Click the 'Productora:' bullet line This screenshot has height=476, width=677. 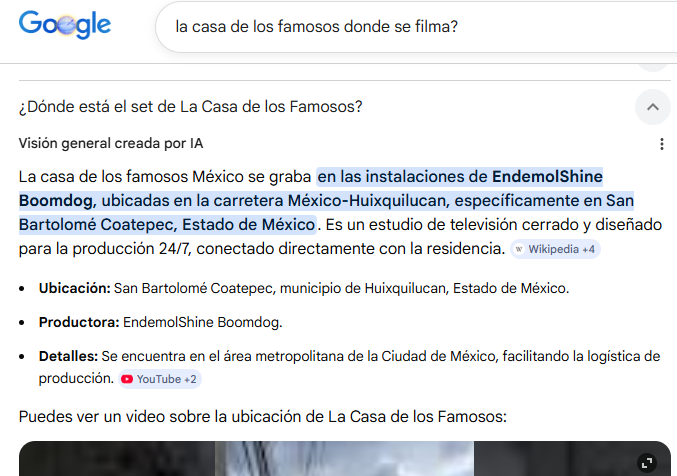(160, 322)
